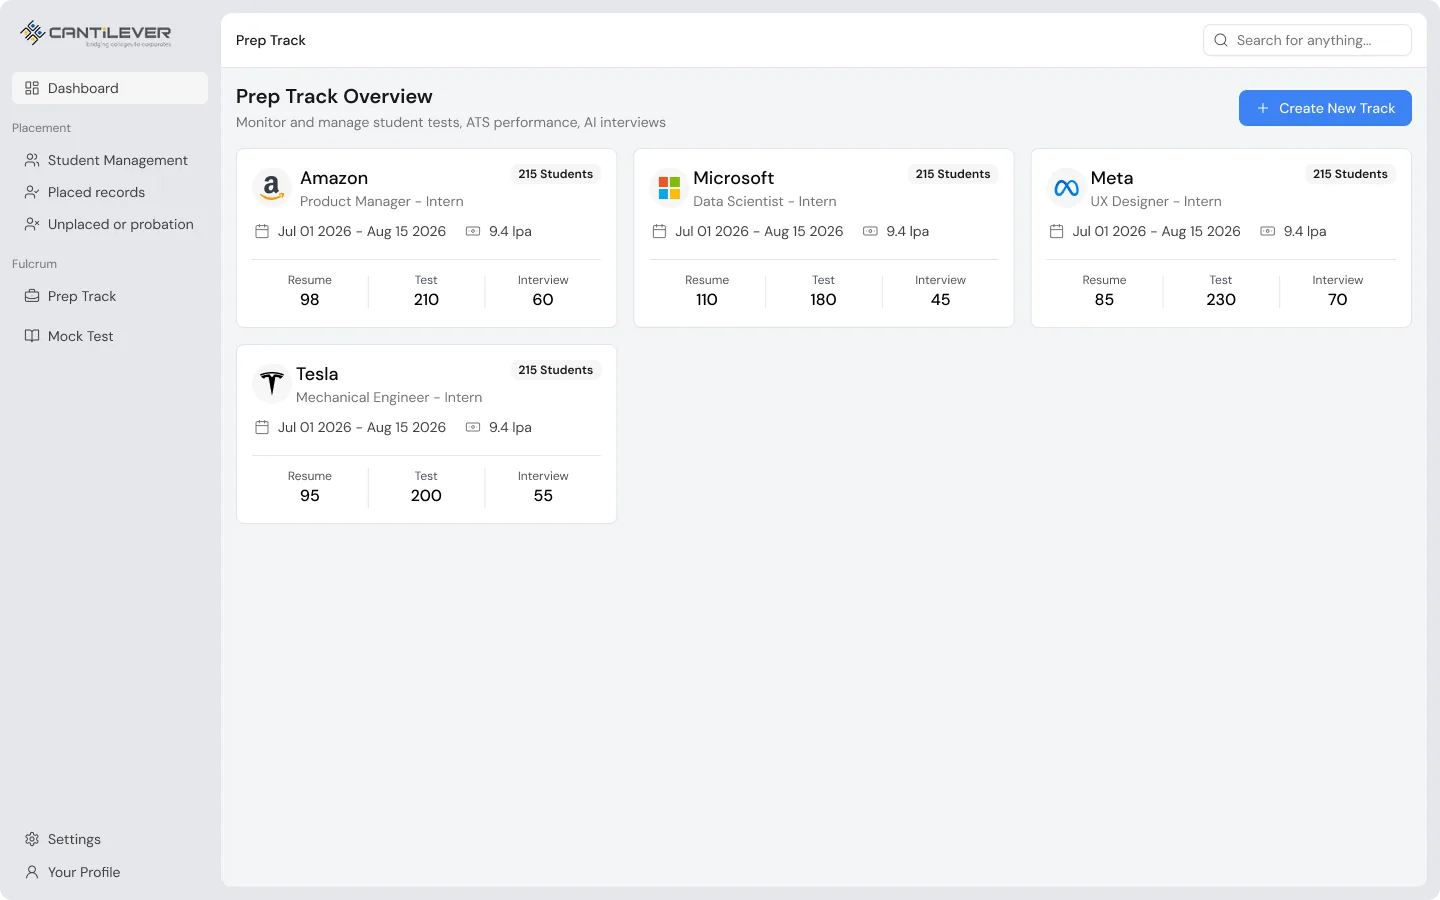Image resolution: width=1440 pixels, height=900 pixels.
Task: Click Amazon's Interview count 60
Action: tap(543, 300)
